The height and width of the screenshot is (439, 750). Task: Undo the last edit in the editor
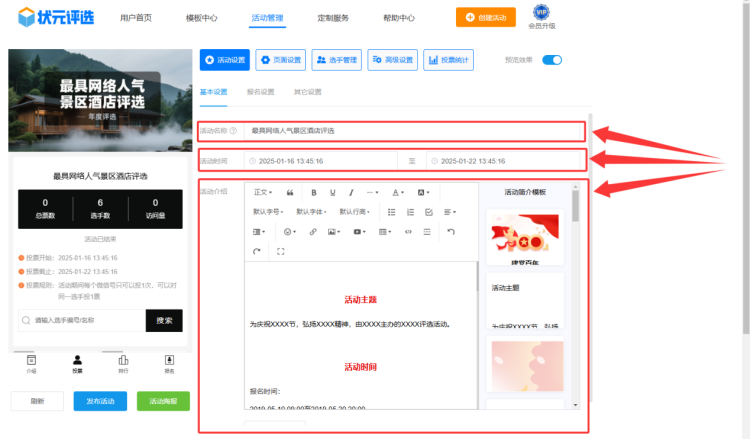[x=451, y=231]
